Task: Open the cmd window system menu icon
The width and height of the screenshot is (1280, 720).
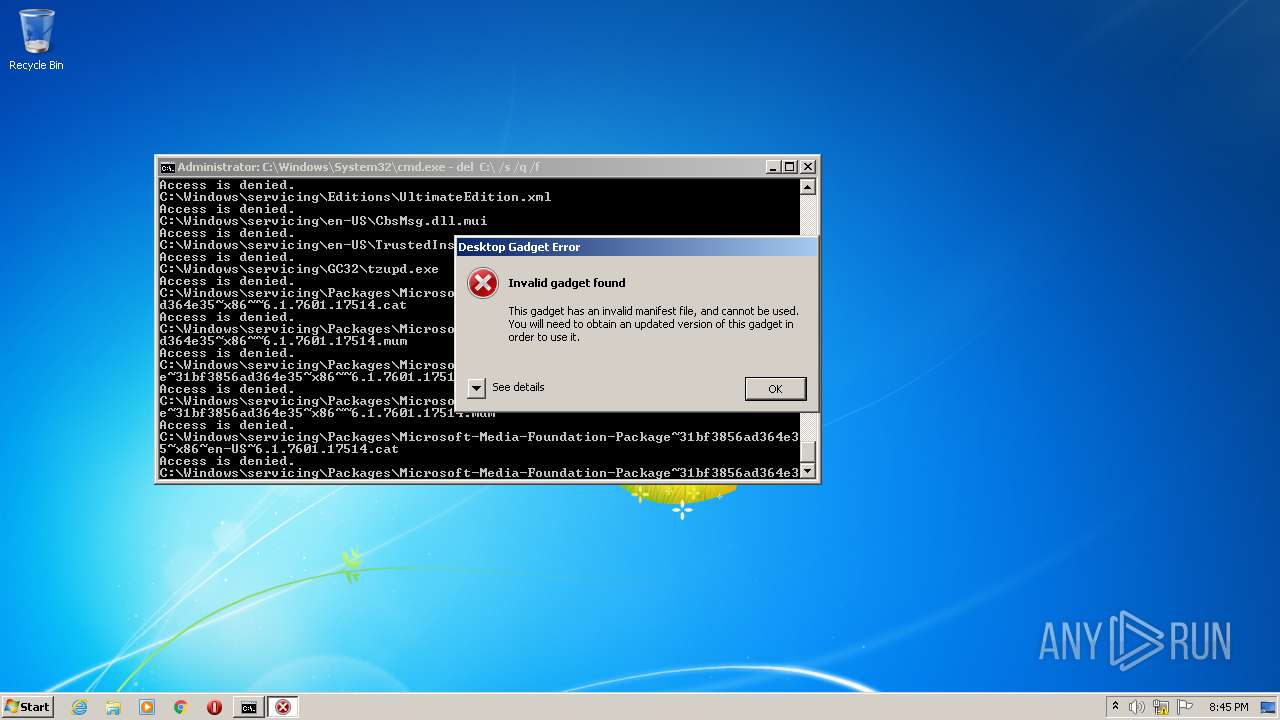Action: click(168, 167)
